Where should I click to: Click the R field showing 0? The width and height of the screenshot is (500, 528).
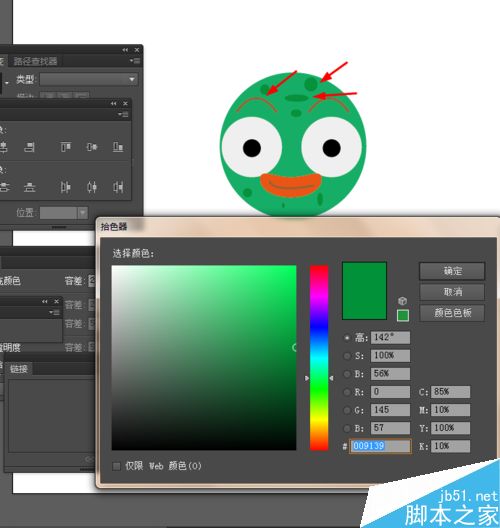click(391, 392)
